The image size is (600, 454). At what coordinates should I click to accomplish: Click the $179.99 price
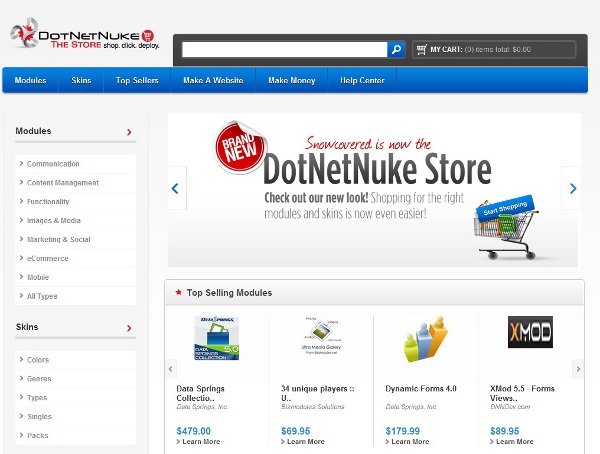[403, 431]
